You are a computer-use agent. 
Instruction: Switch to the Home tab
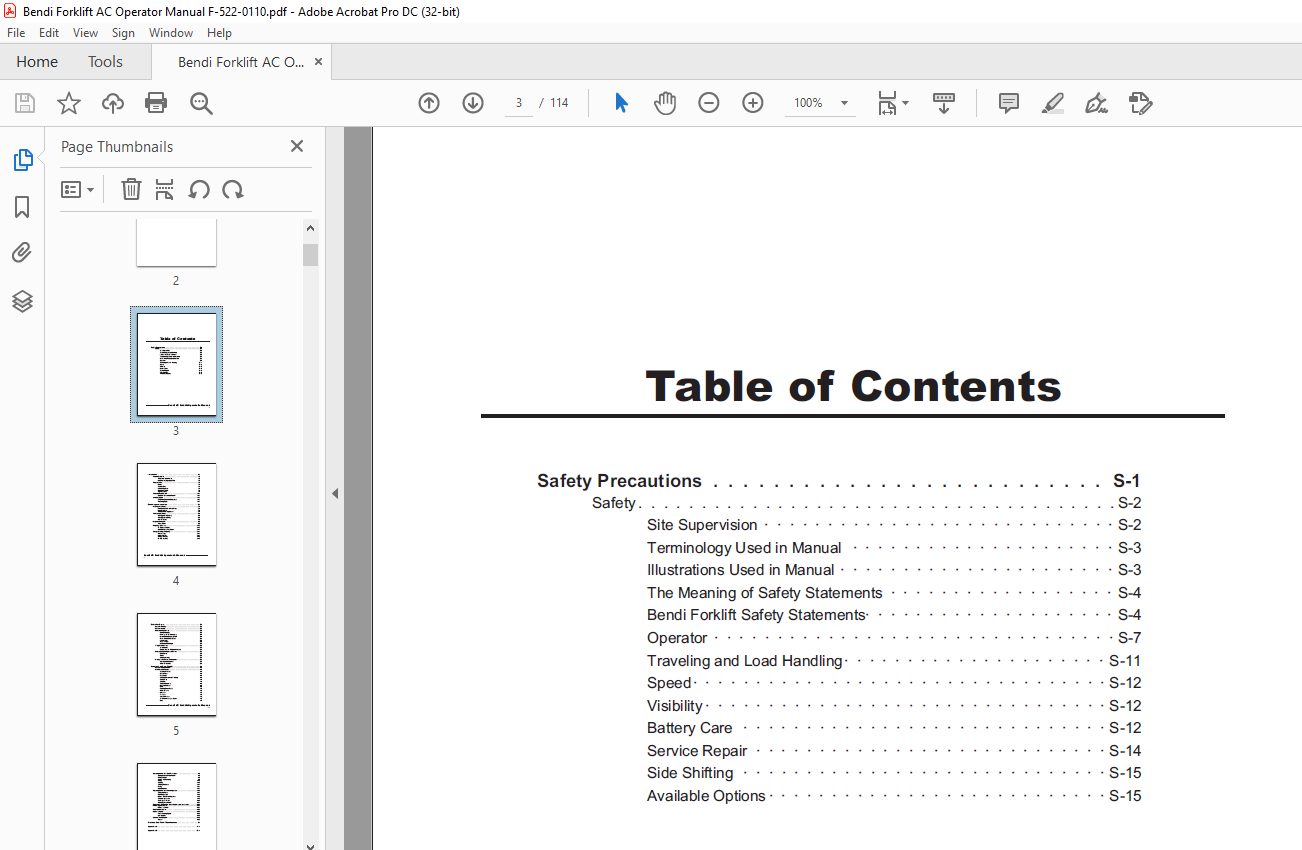click(37, 62)
